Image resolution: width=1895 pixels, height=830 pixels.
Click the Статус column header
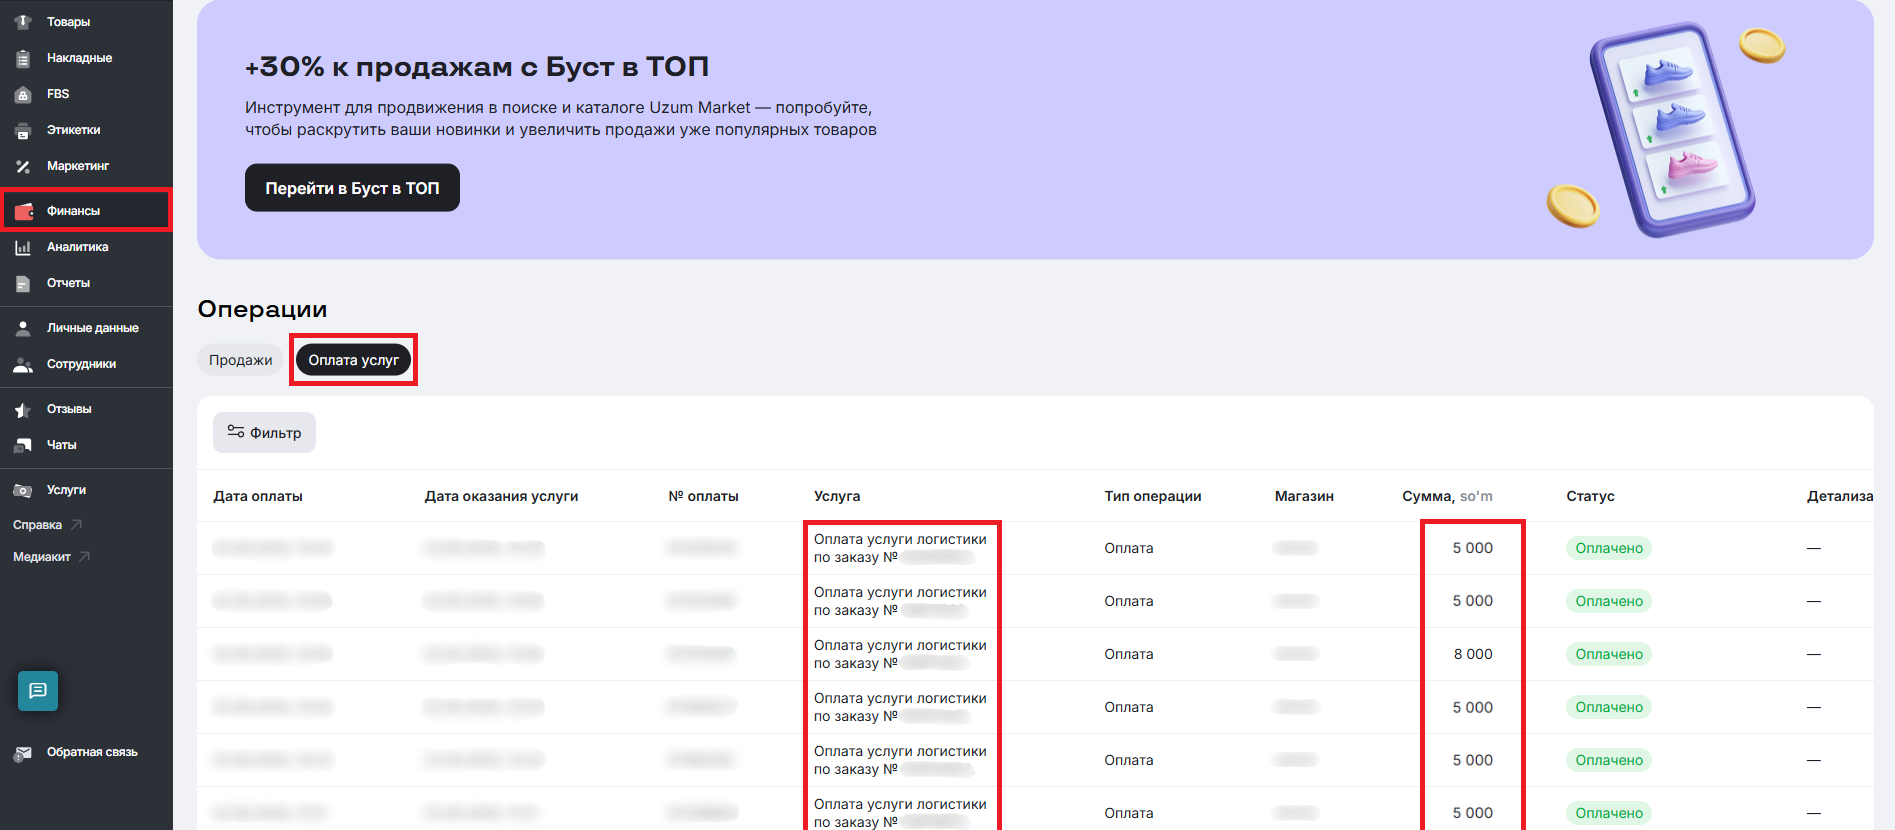[1590, 496]
